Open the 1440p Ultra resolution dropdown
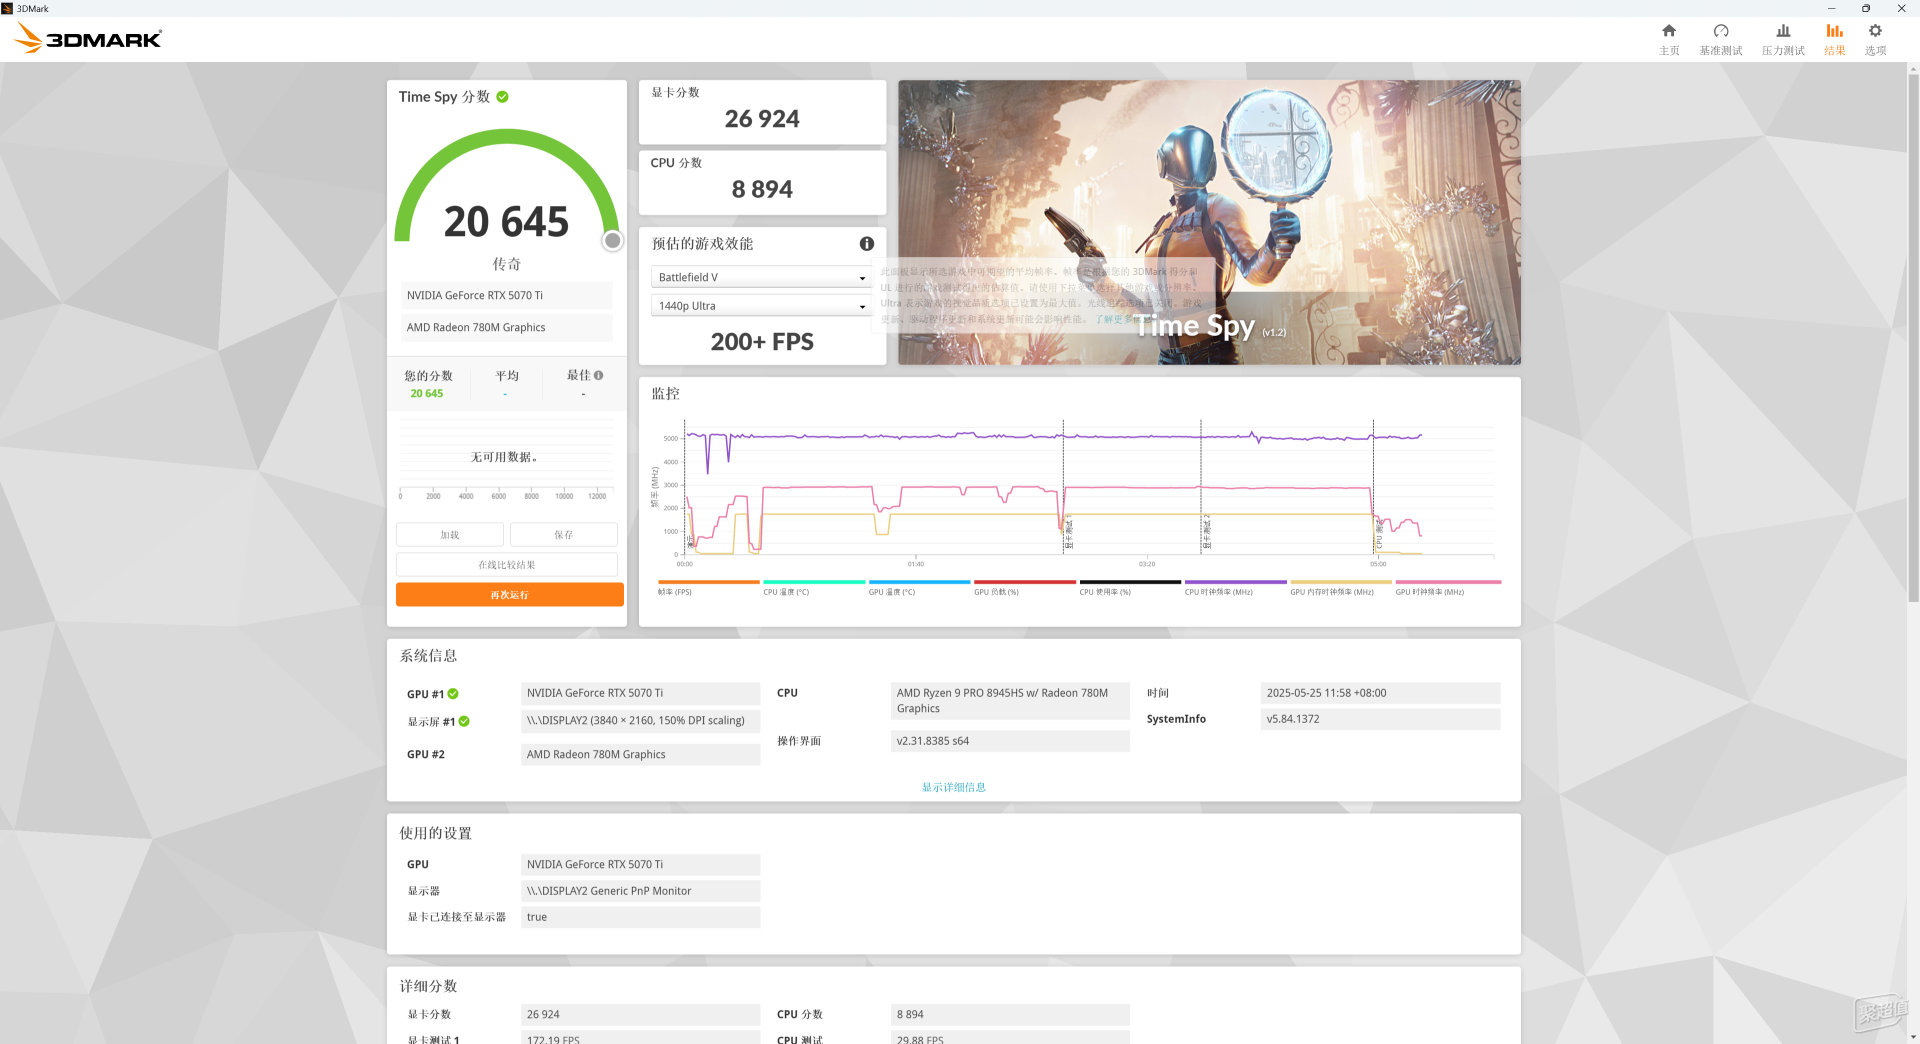1920x1044 pixels. pyautogui.click(x=761, y=306)
